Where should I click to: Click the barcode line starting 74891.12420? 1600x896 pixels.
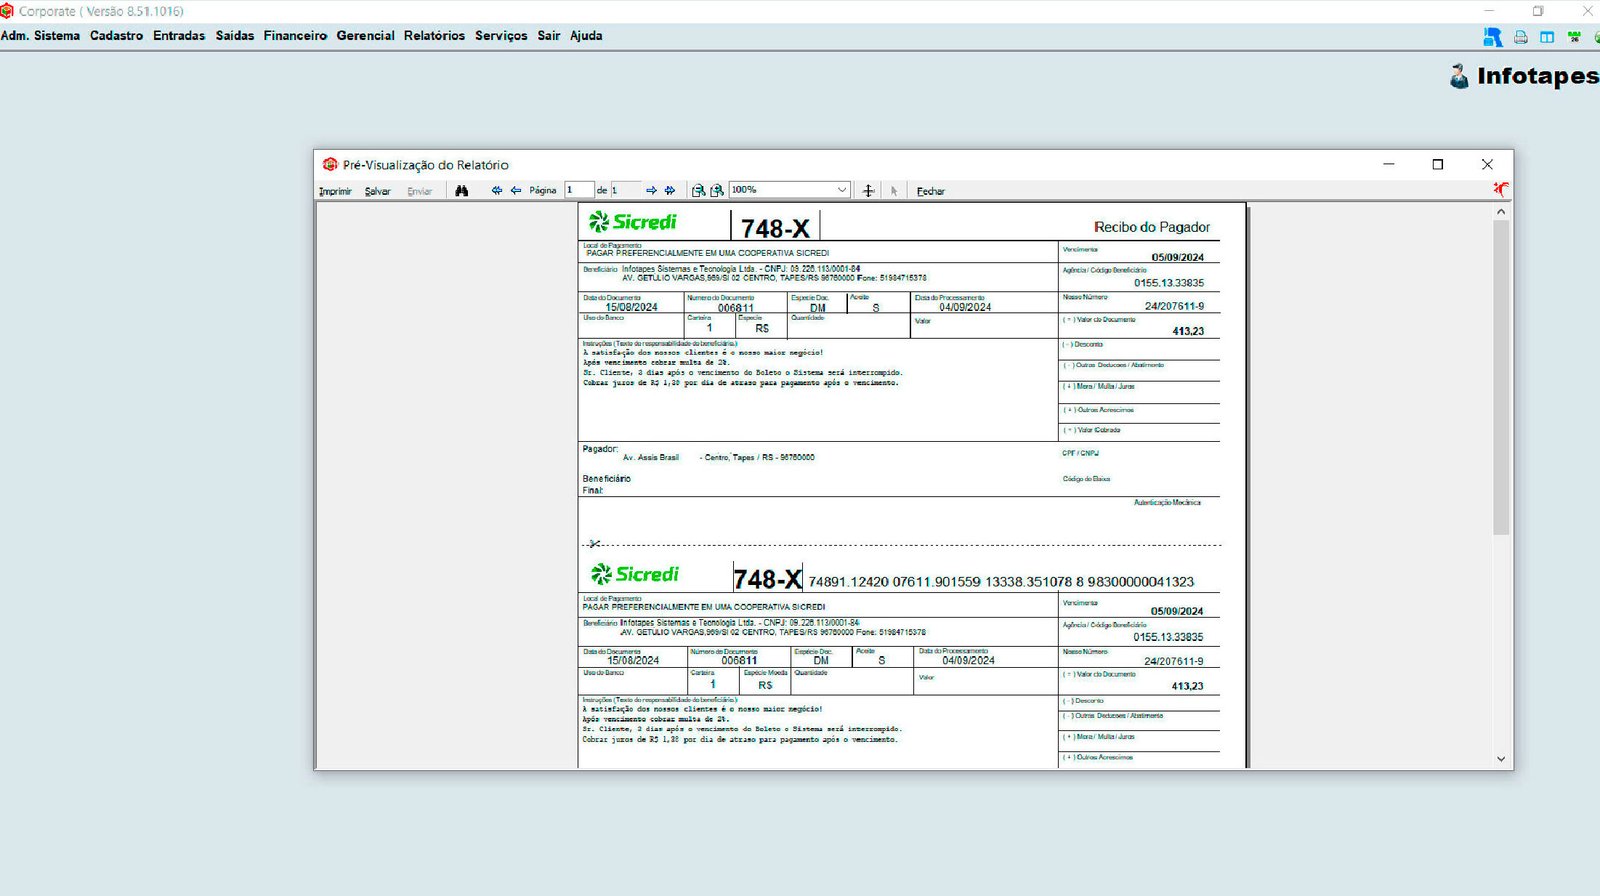pyautogui.click(x=1001, y=582)
